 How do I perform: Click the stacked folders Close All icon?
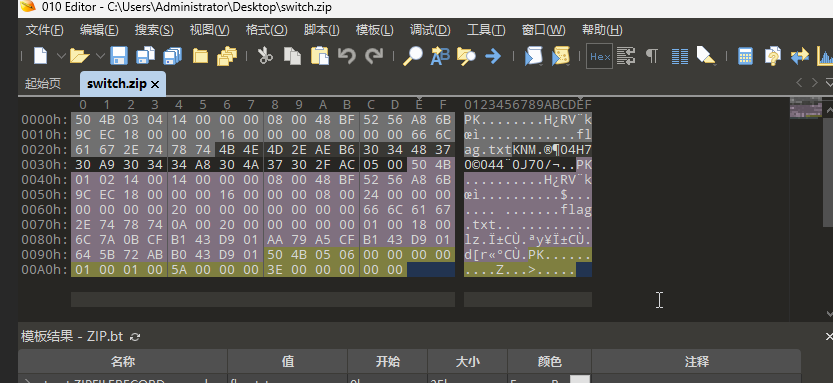point(227,56)
